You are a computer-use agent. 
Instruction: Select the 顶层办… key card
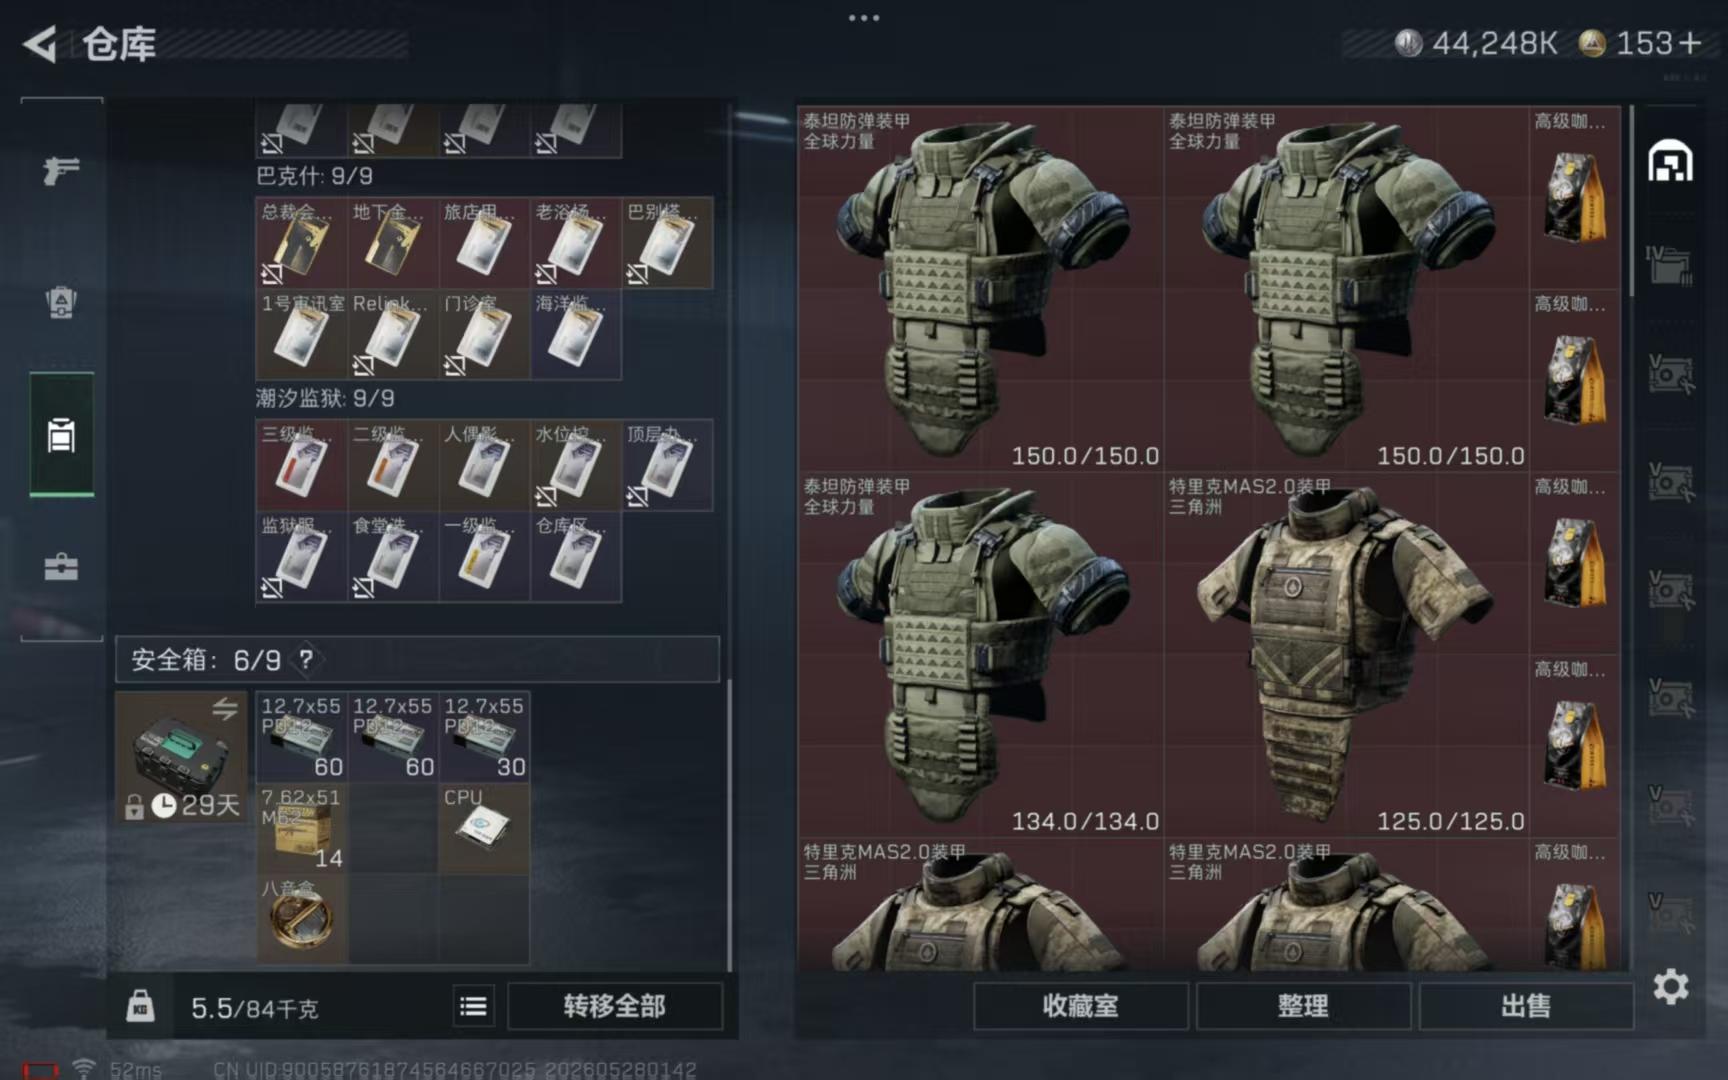click(667, 465)
